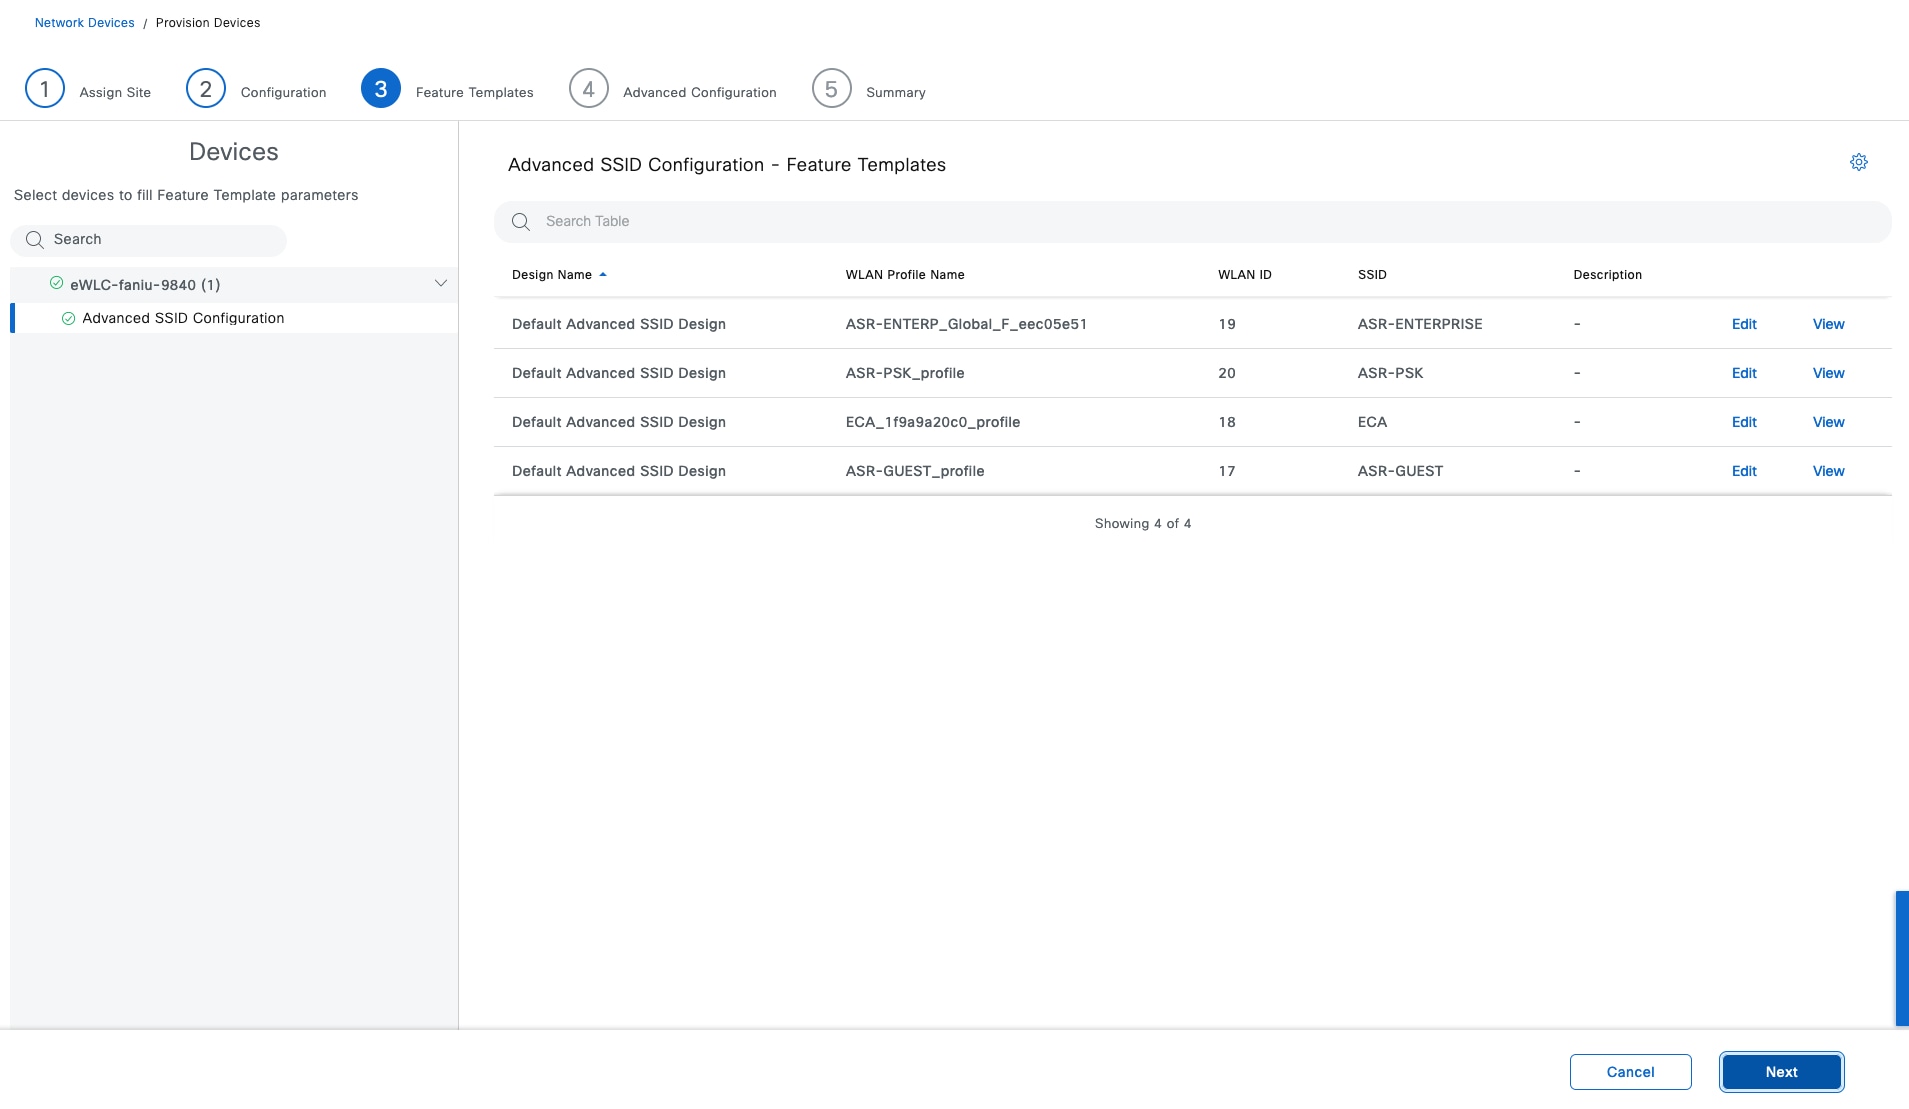This screenshot has width=1909, height=1109.
Task: Click green check icon beside eWLC-faniu-9840
Action: click(x=57, y=284)
